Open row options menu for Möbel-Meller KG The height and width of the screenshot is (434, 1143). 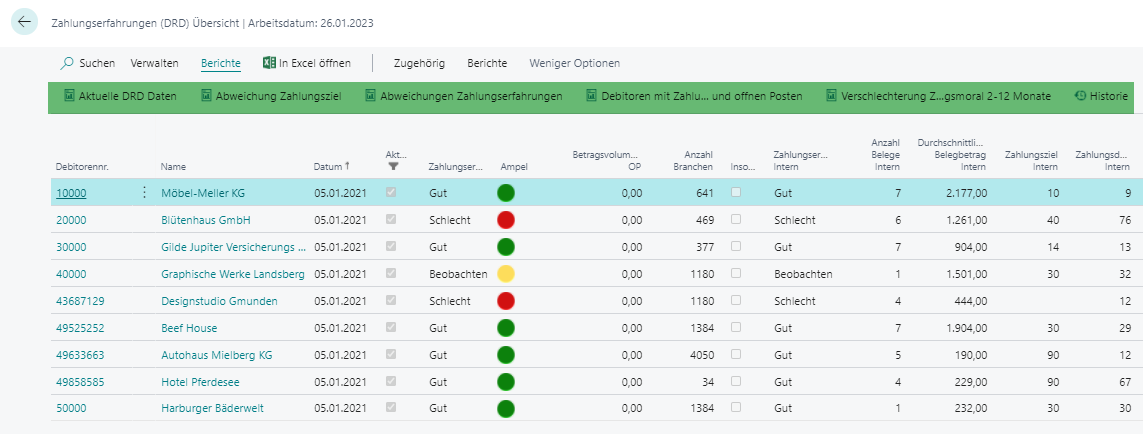point(143,192)
